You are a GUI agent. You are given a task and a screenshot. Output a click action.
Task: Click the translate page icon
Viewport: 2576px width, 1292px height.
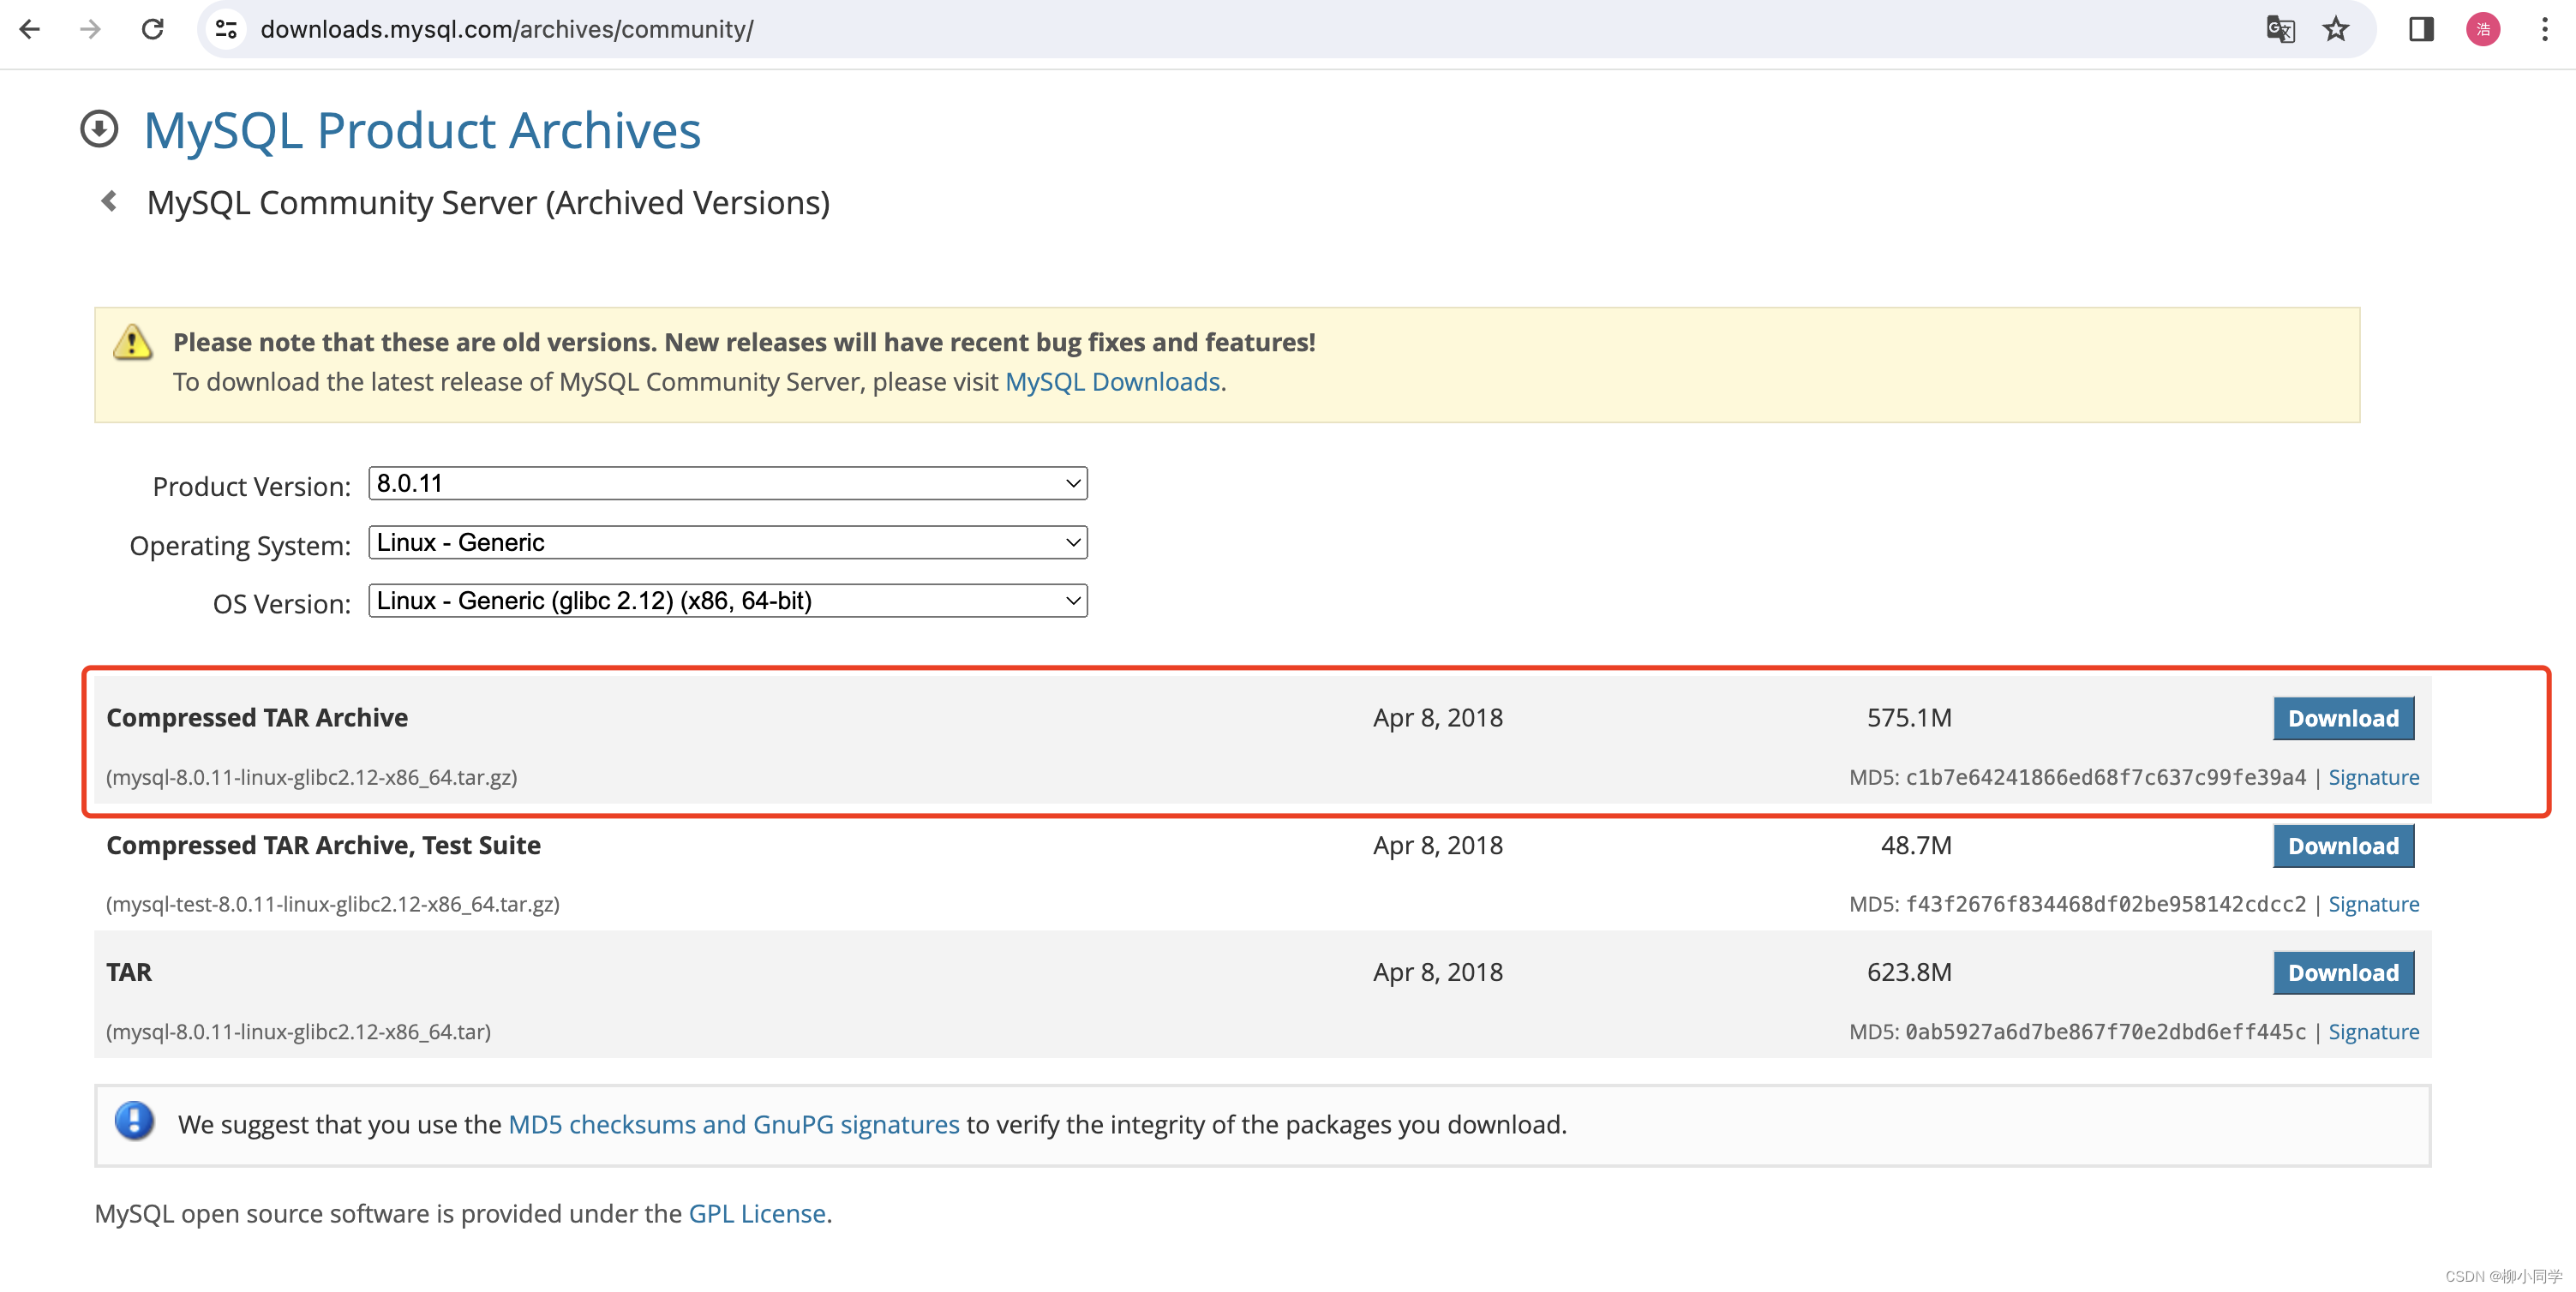click(2280, 29)
